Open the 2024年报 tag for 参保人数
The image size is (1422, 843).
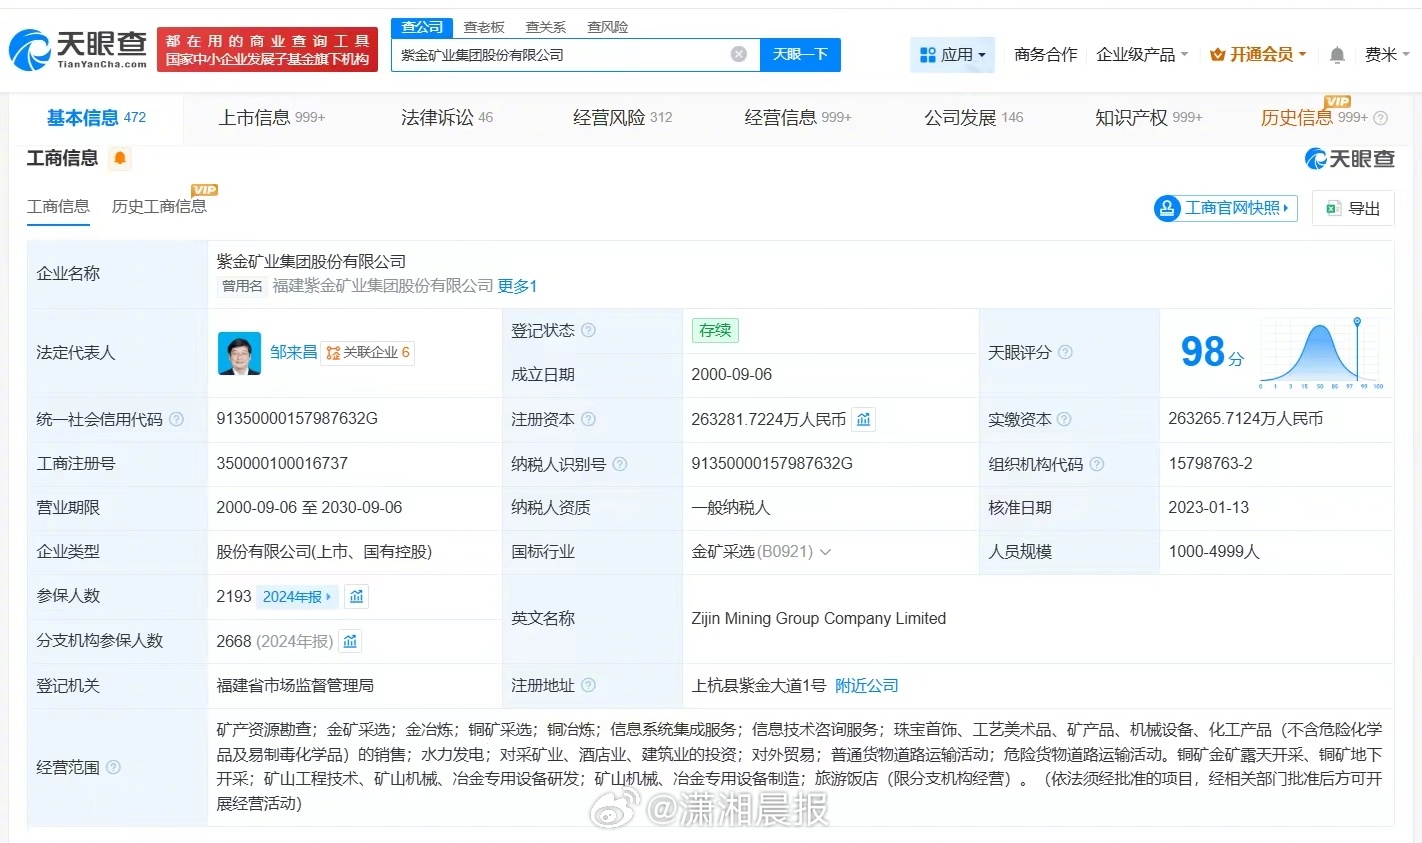pos(298,596)
